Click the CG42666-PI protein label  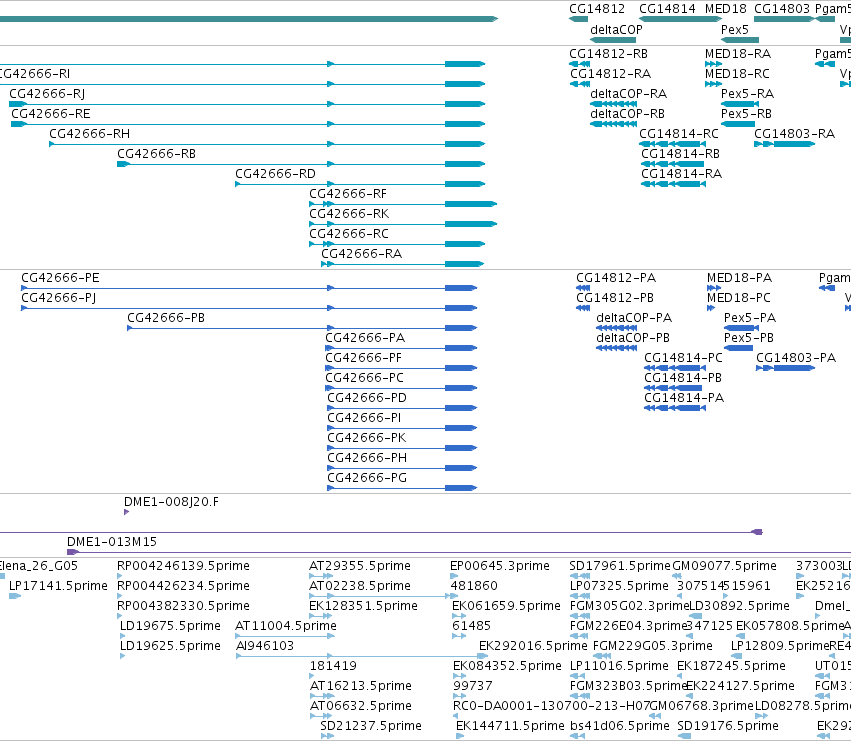pos(364,419)
